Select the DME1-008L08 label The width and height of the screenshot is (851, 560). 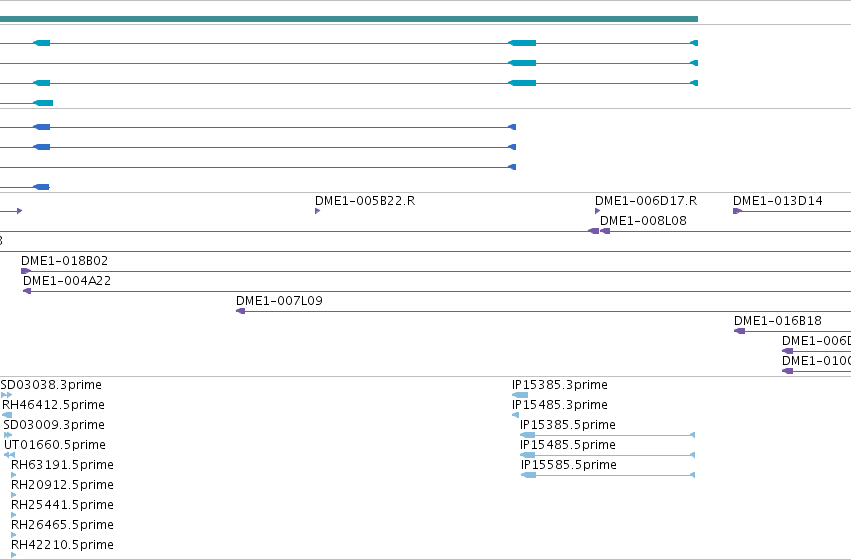click(643, 221)
